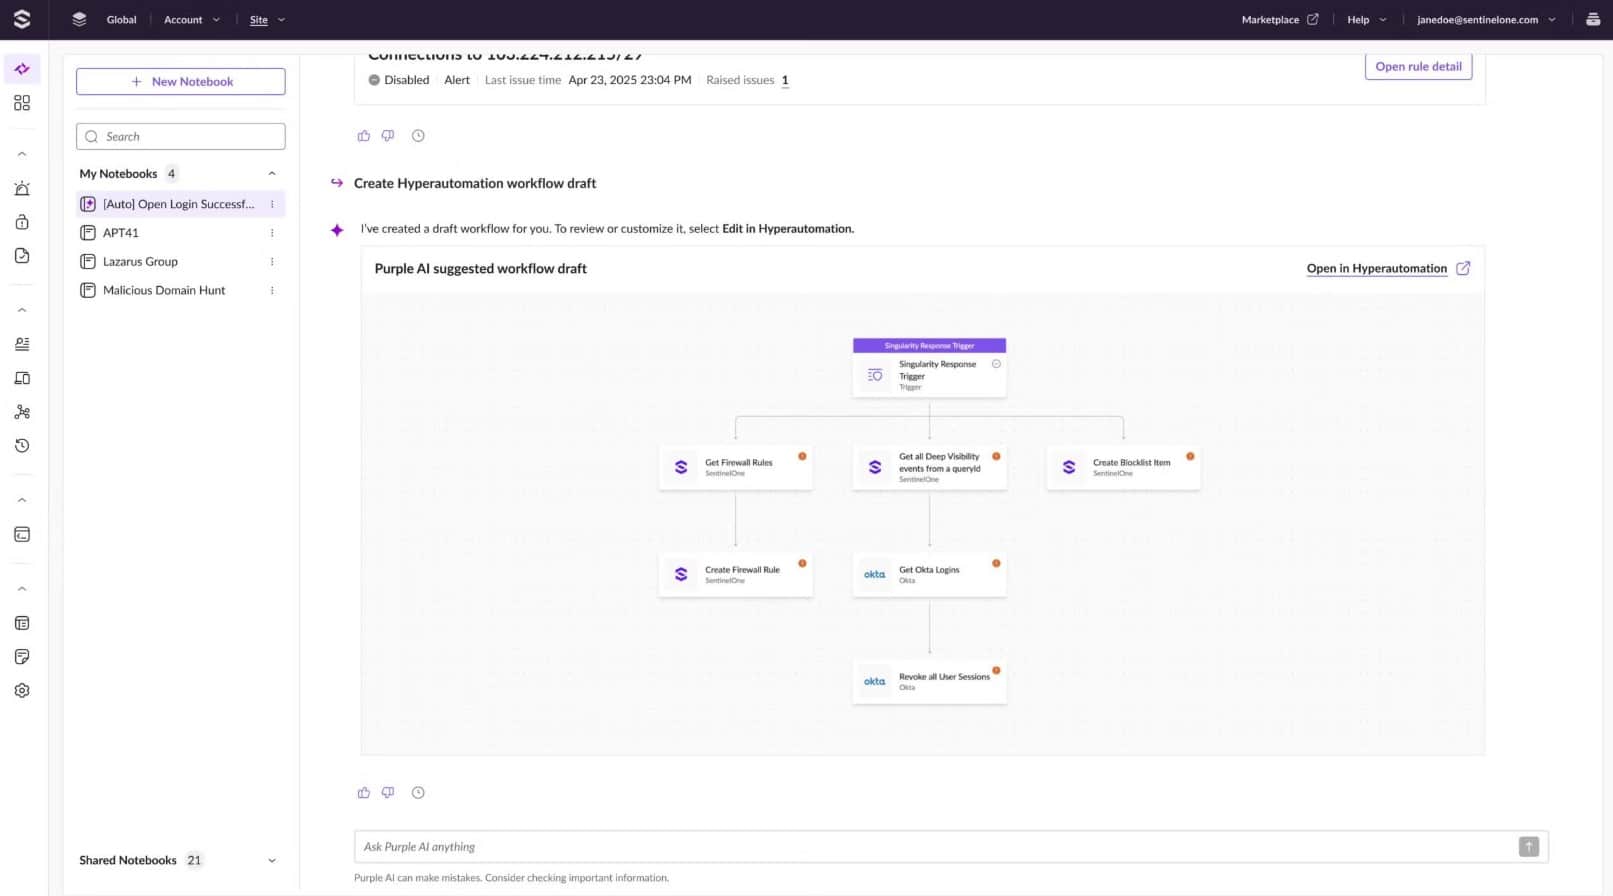Open the Purple AI sidebar icon

[x=22, y=69]
